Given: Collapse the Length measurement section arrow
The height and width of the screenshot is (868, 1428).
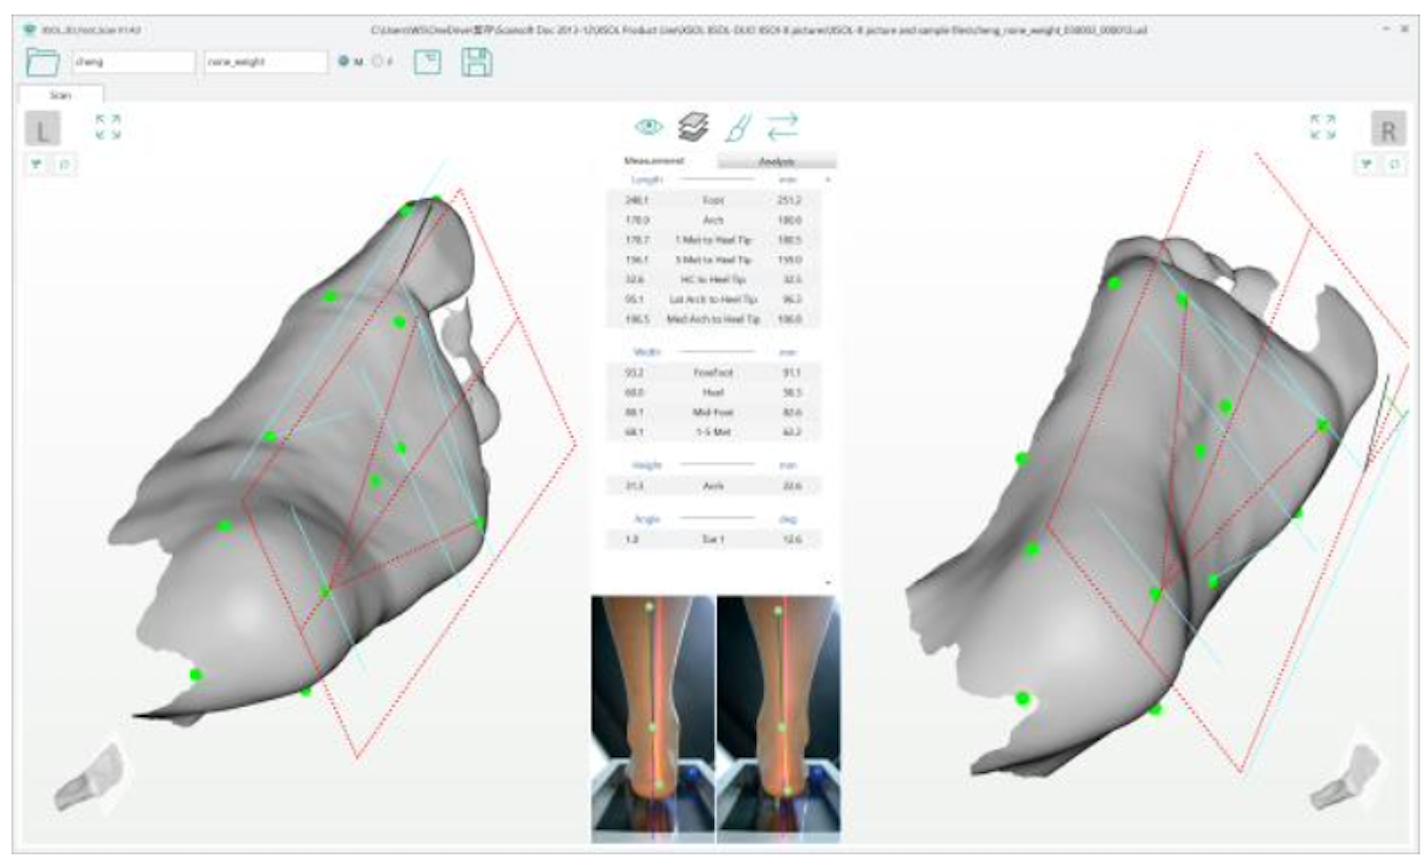Looking at the screenshot, I should [x=827, y=180].
